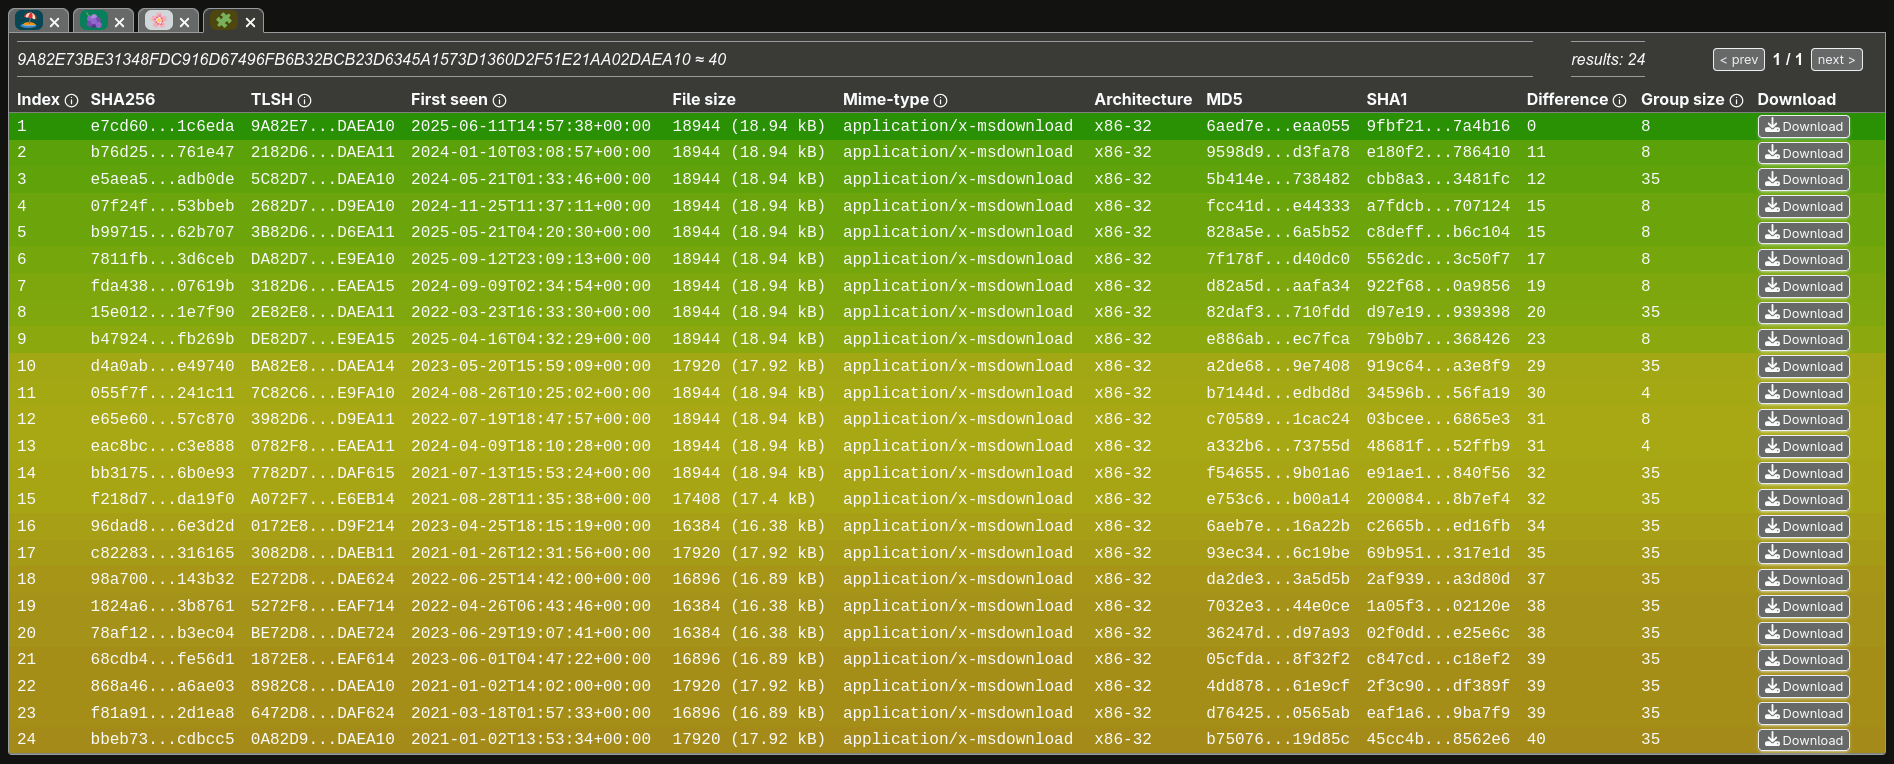Download sample d4a0ab...e49740 in row 10
The image size is (1894, 764).
point(1803,367)
